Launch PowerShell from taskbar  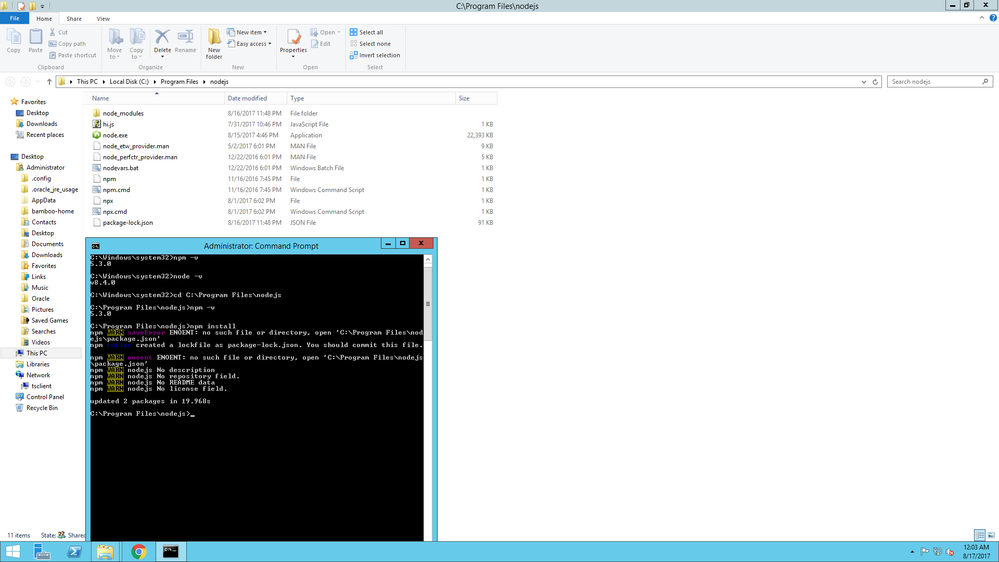(x=74, y=552)
